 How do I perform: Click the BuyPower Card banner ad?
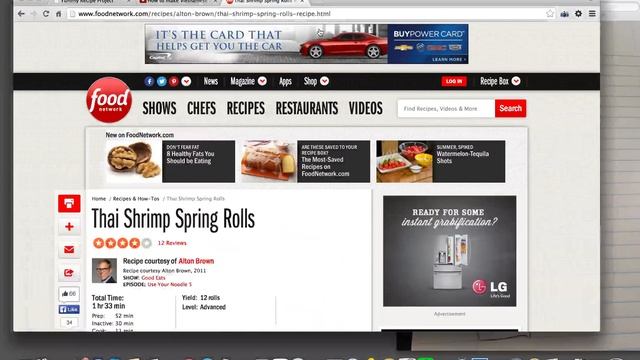pos(307,44)
